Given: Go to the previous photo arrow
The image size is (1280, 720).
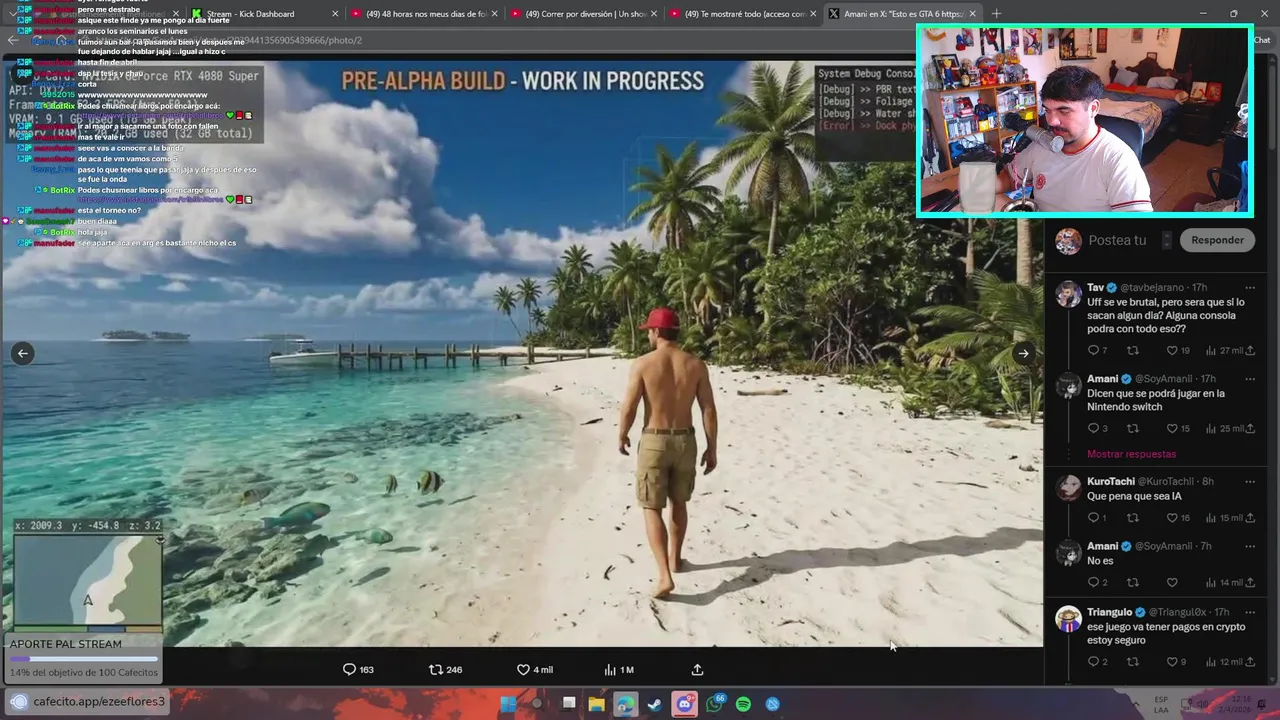Looking at the screenshot, I should pyautogui.click(x=23, y=353).
